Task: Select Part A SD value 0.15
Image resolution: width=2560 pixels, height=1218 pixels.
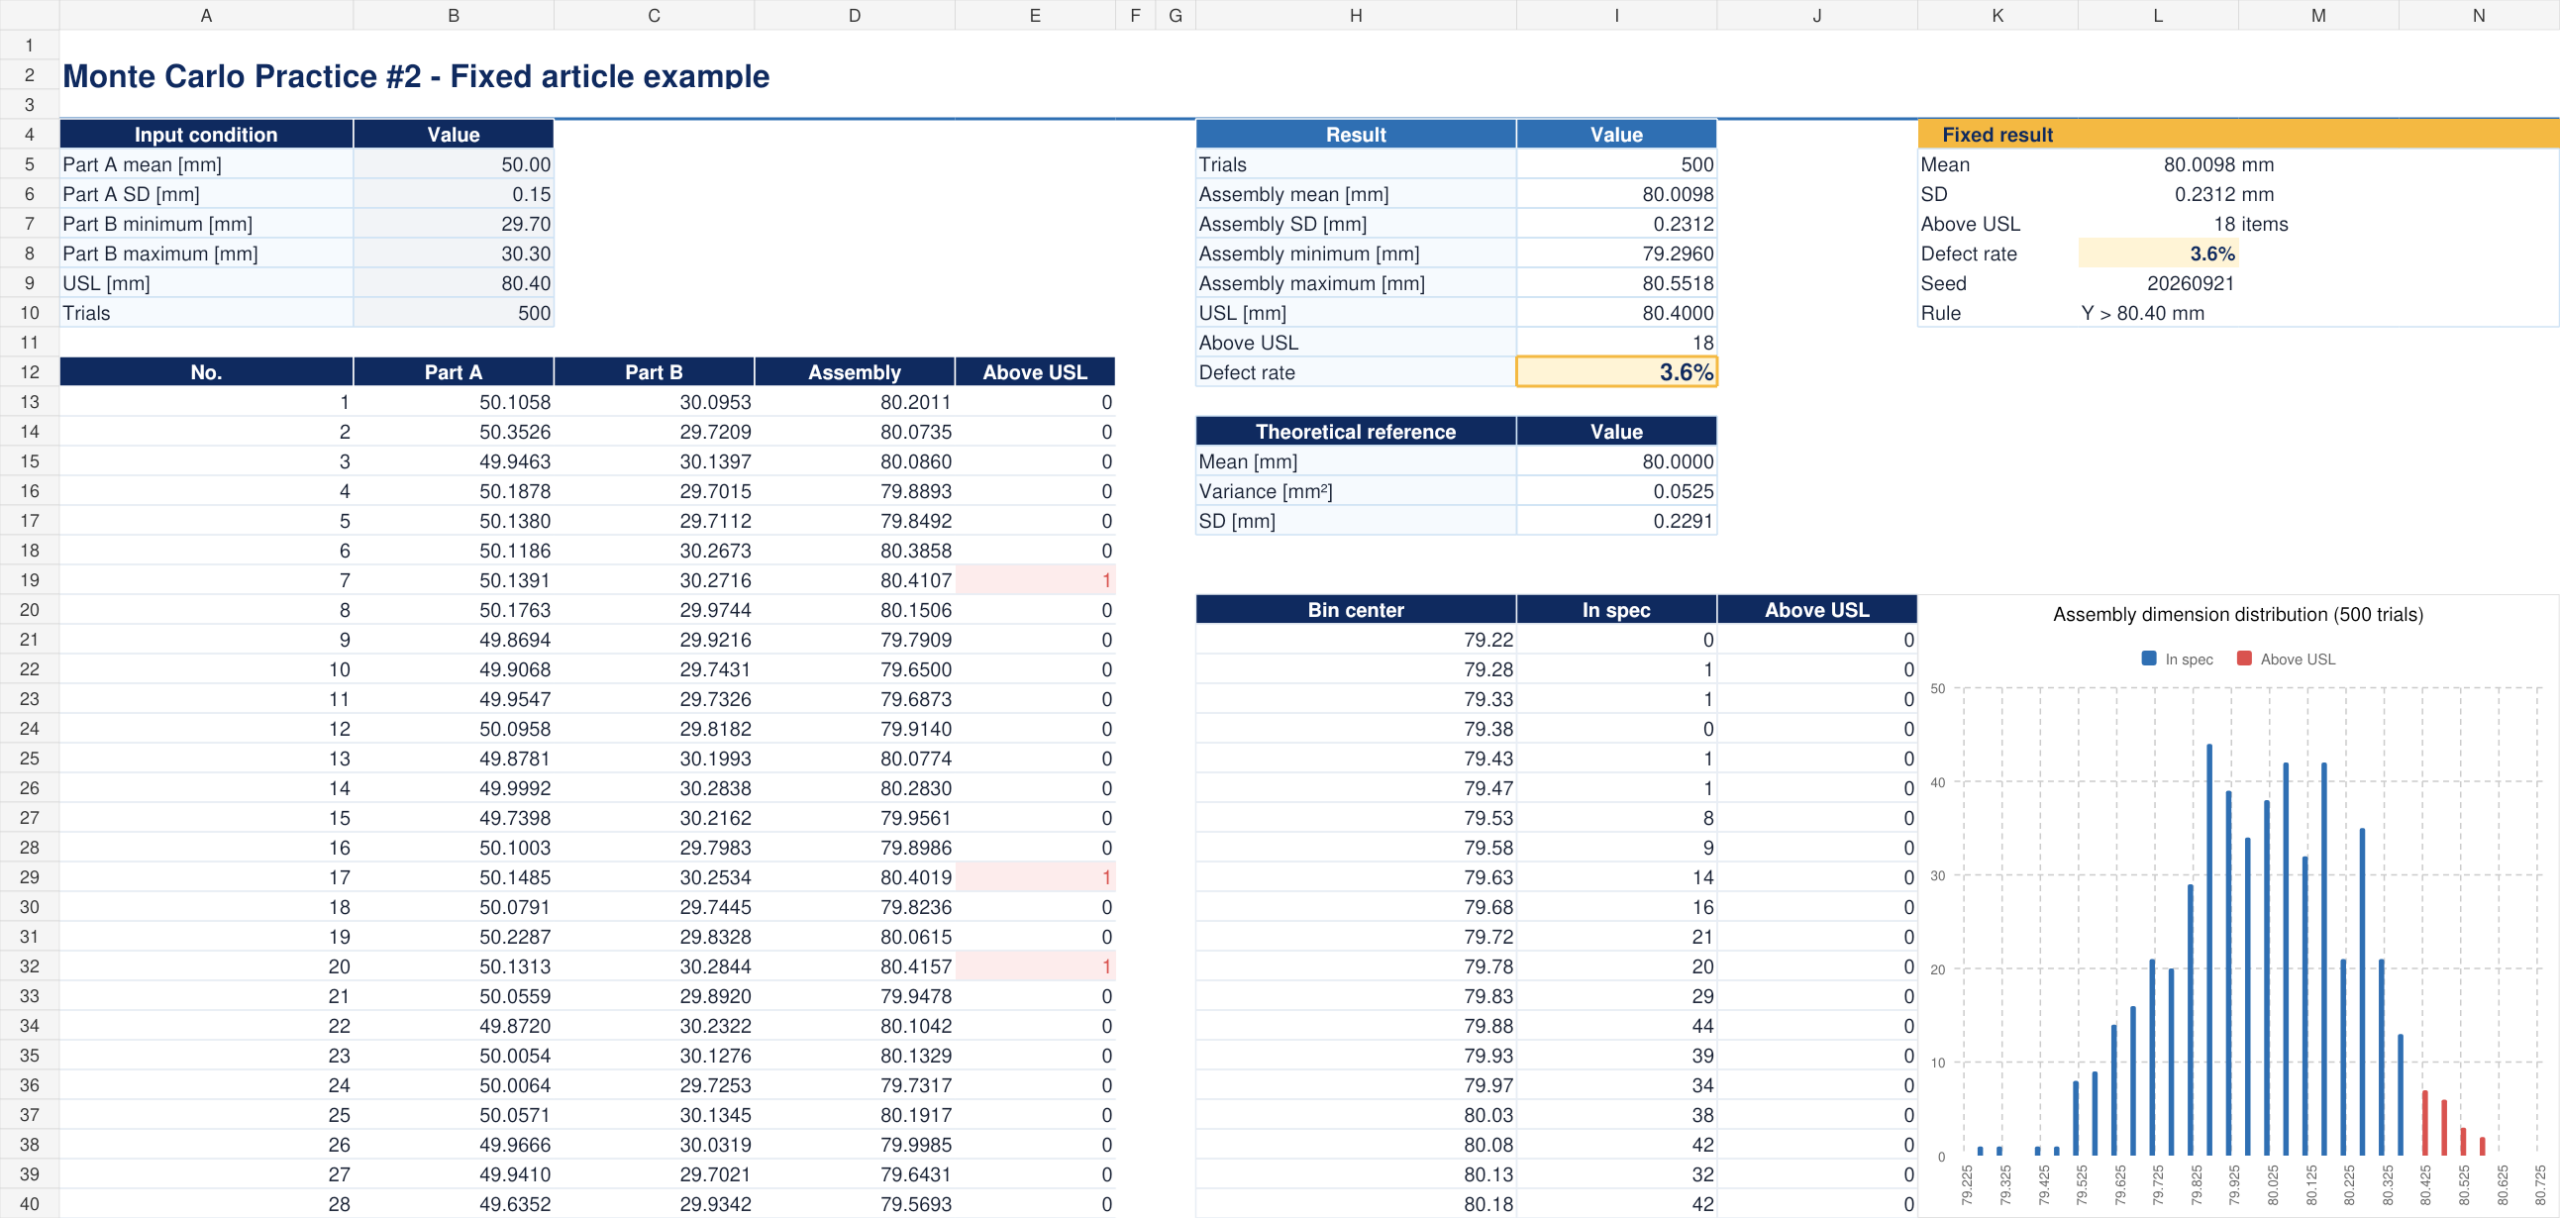Action: click(453, 194)
